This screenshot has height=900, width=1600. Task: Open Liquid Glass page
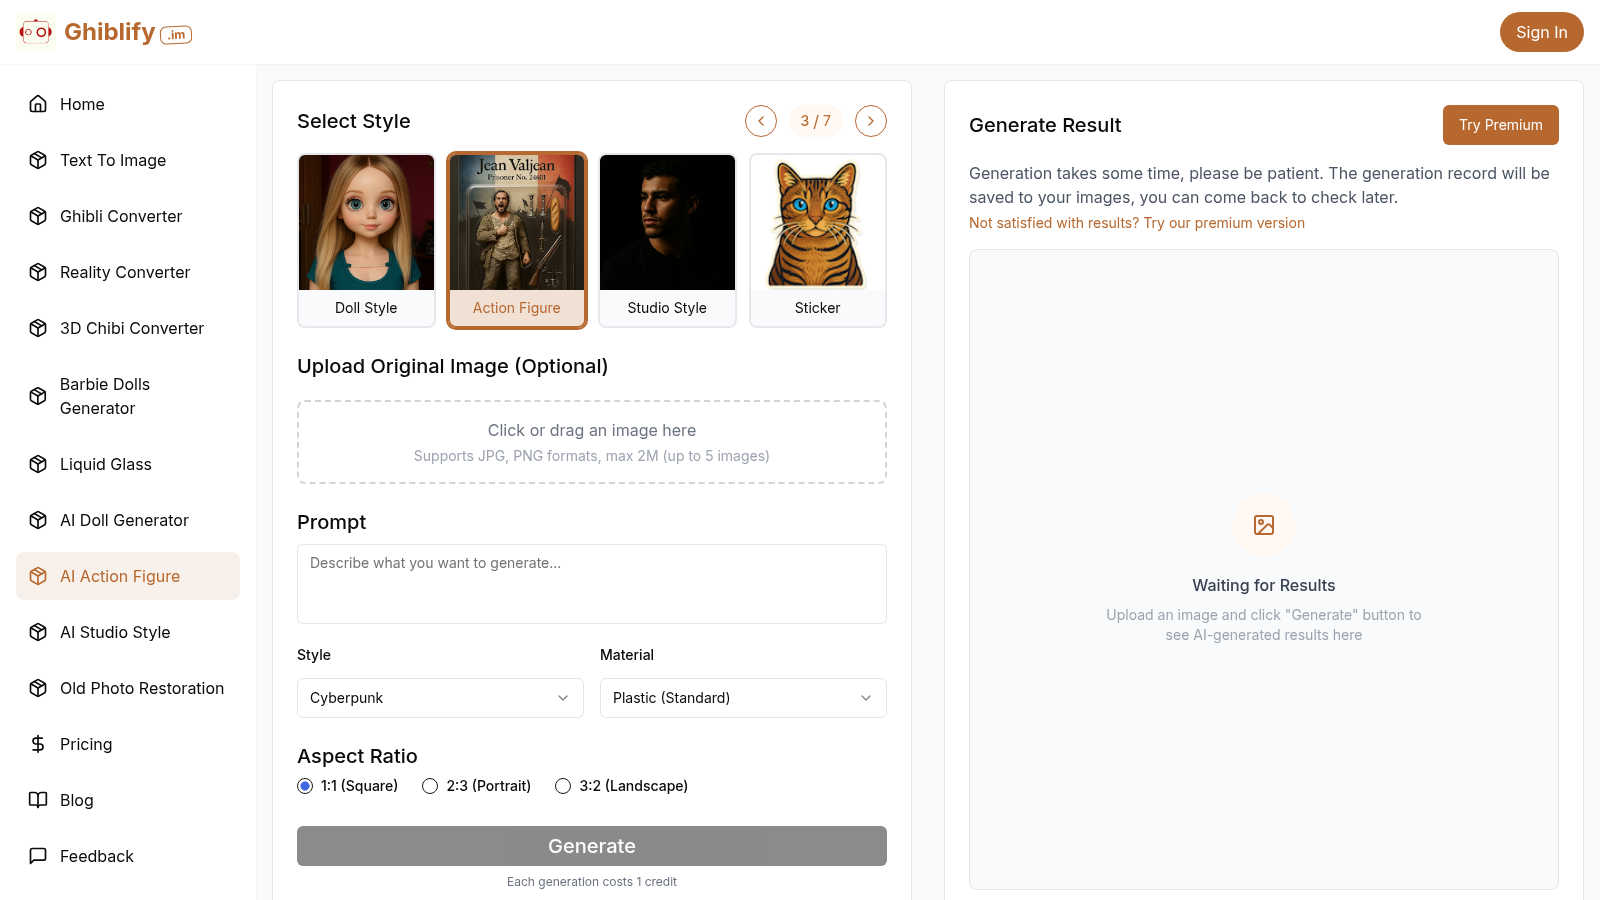pos(128,464)
